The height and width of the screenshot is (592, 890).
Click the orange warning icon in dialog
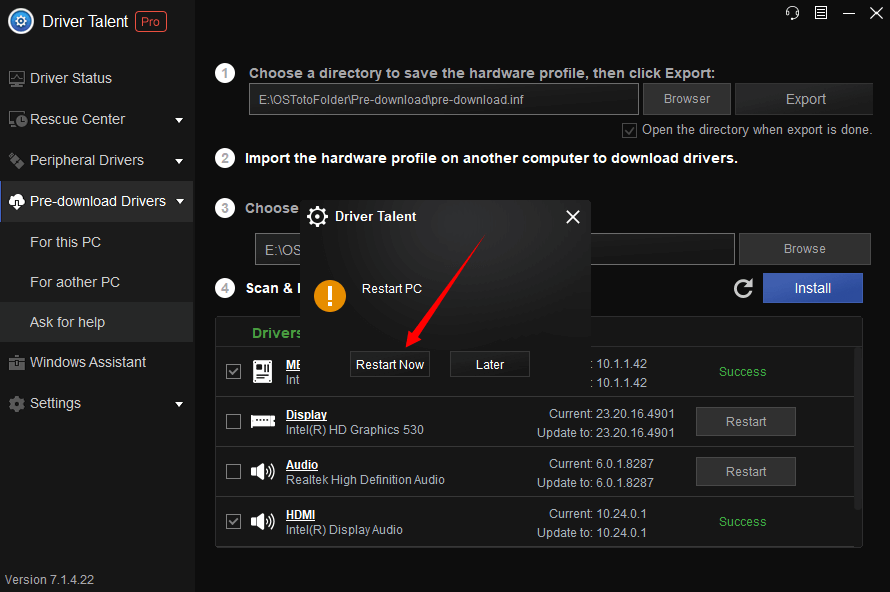pos(330,296)
